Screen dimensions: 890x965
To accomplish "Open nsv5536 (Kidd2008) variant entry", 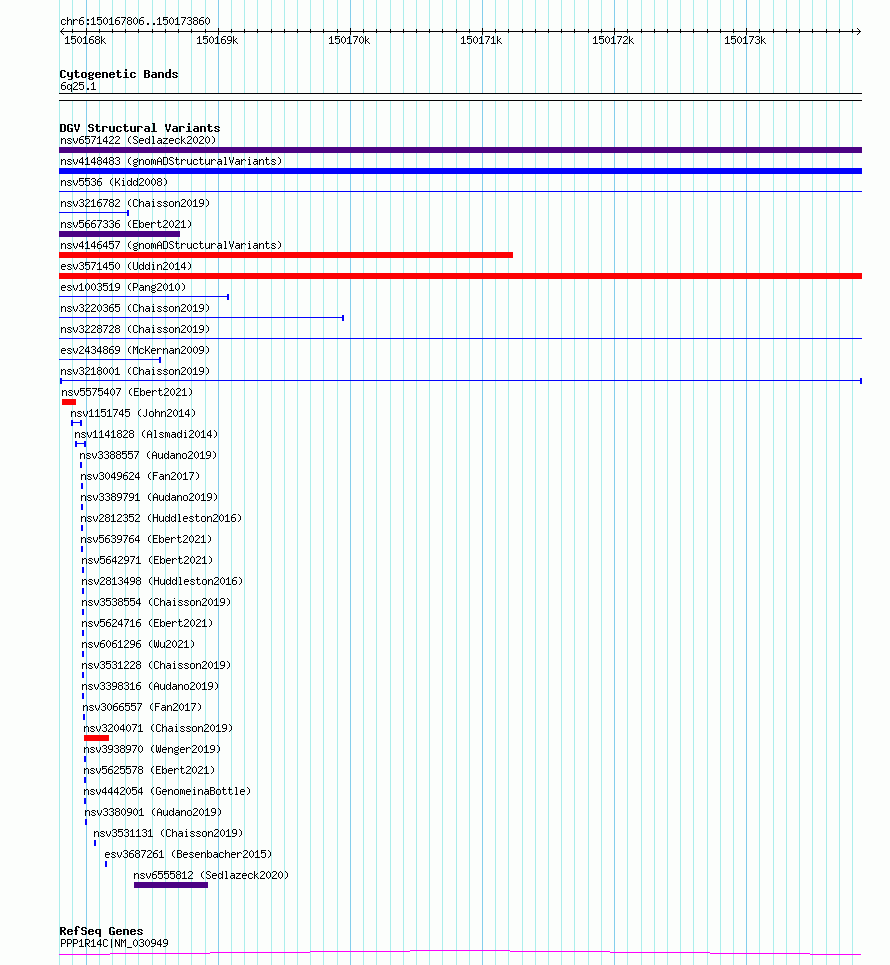I will coord(114,182).
